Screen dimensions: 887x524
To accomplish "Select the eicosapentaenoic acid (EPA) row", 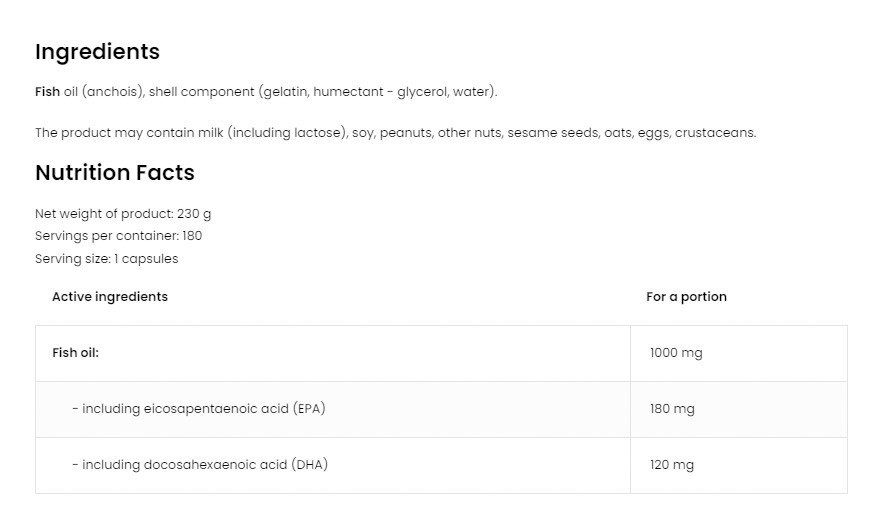I will click(x=199, y=409).
